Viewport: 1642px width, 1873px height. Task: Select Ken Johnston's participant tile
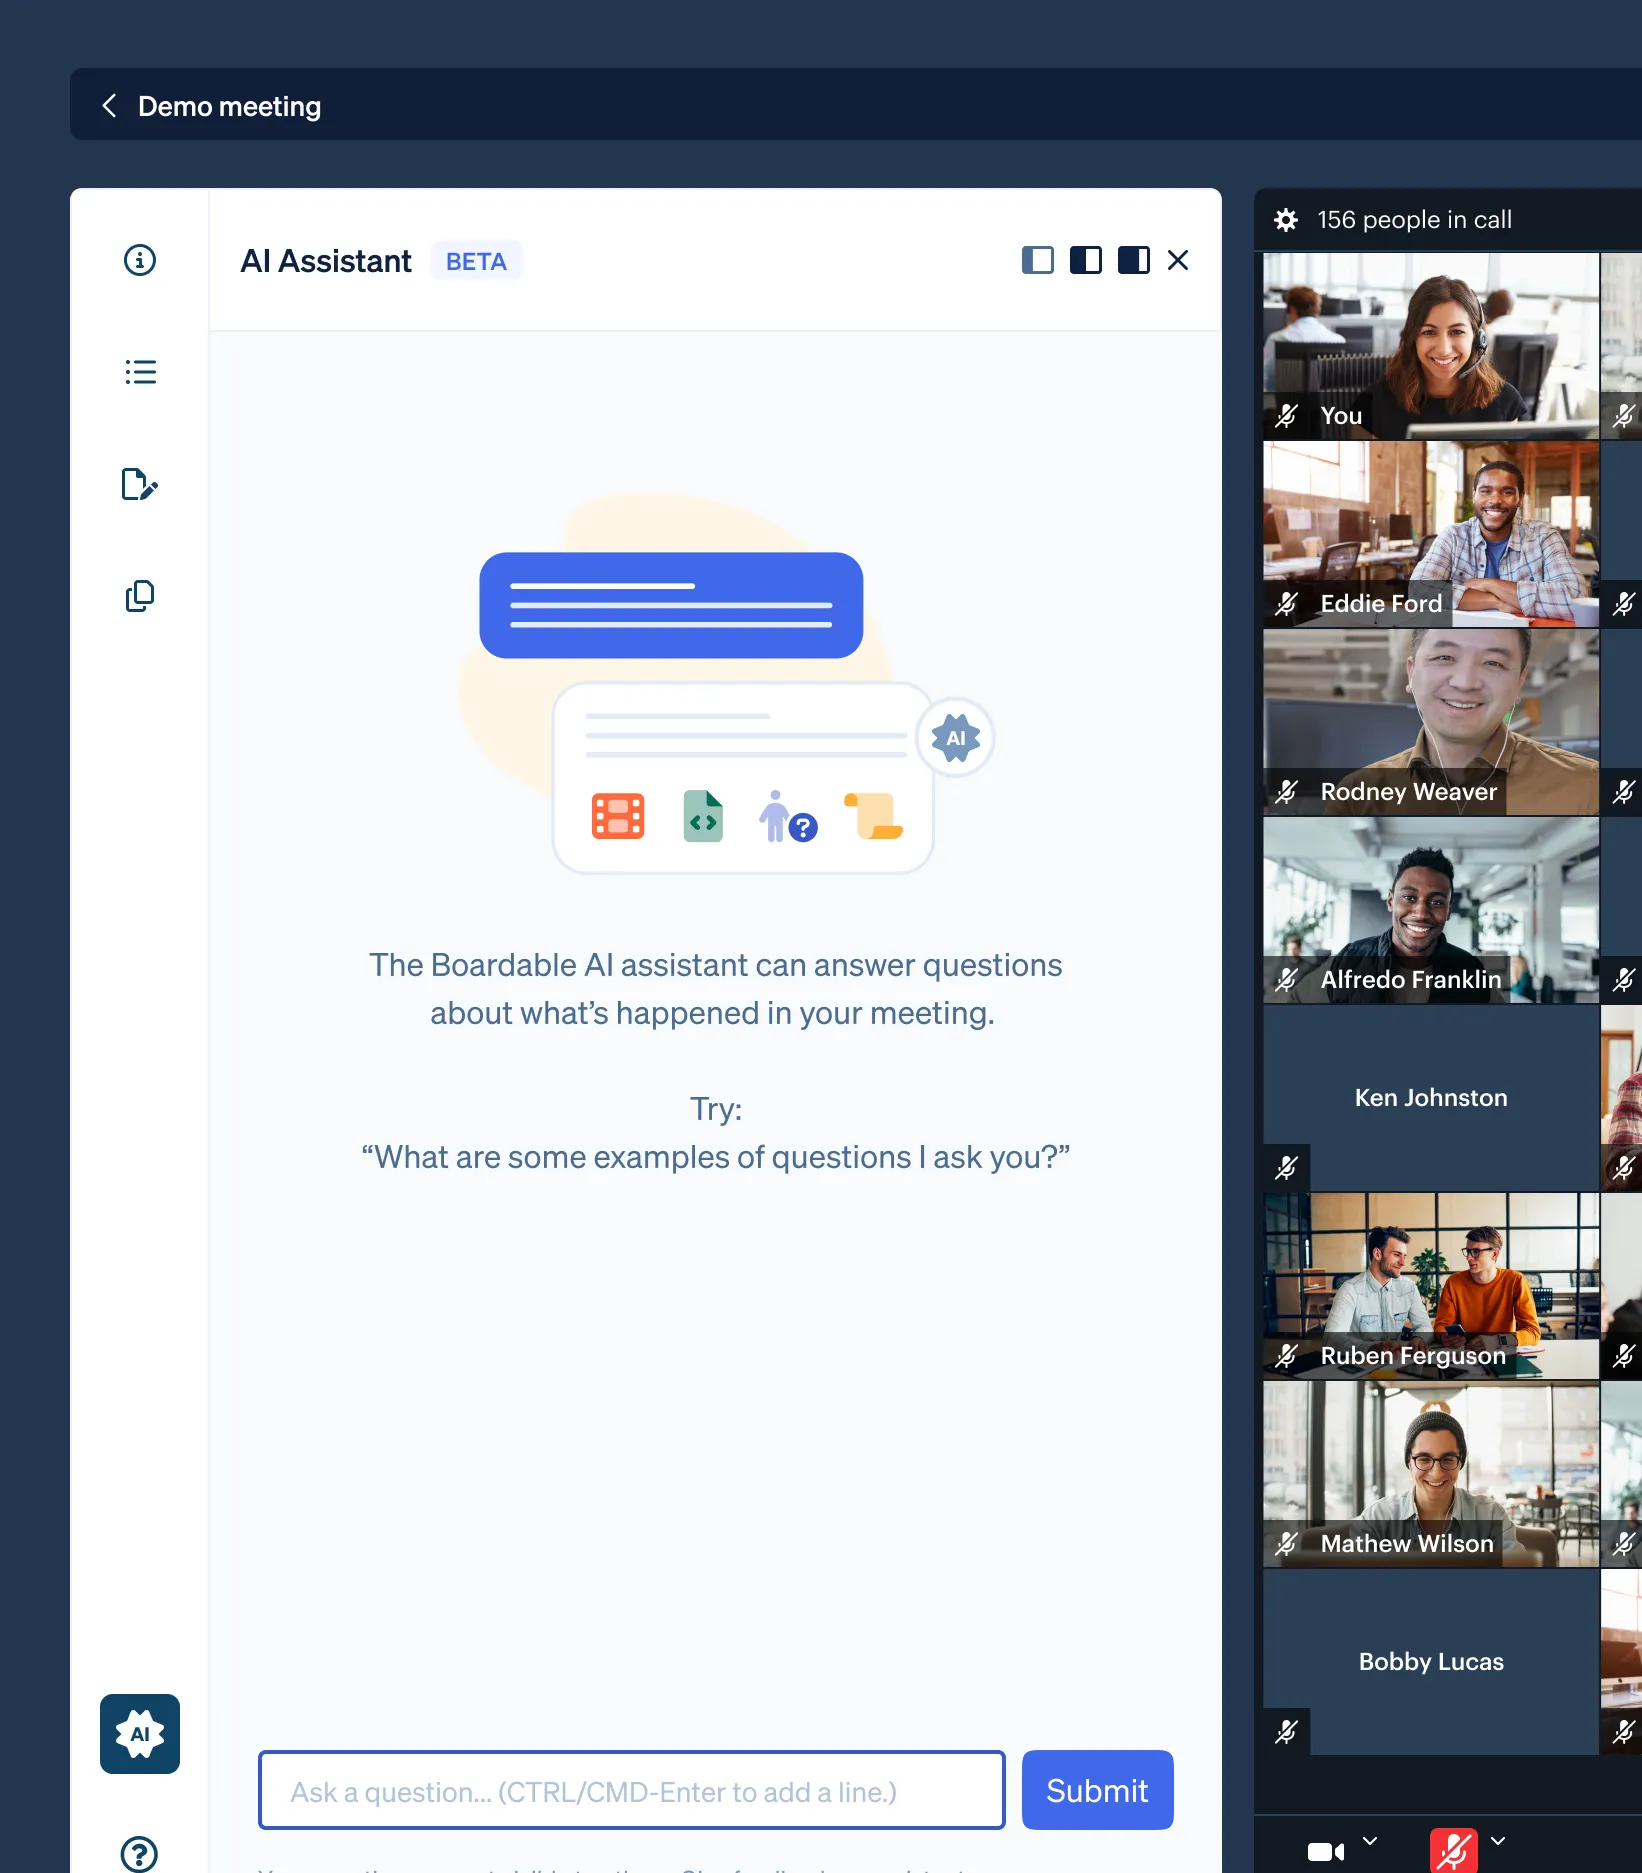pos(1431,1098)
